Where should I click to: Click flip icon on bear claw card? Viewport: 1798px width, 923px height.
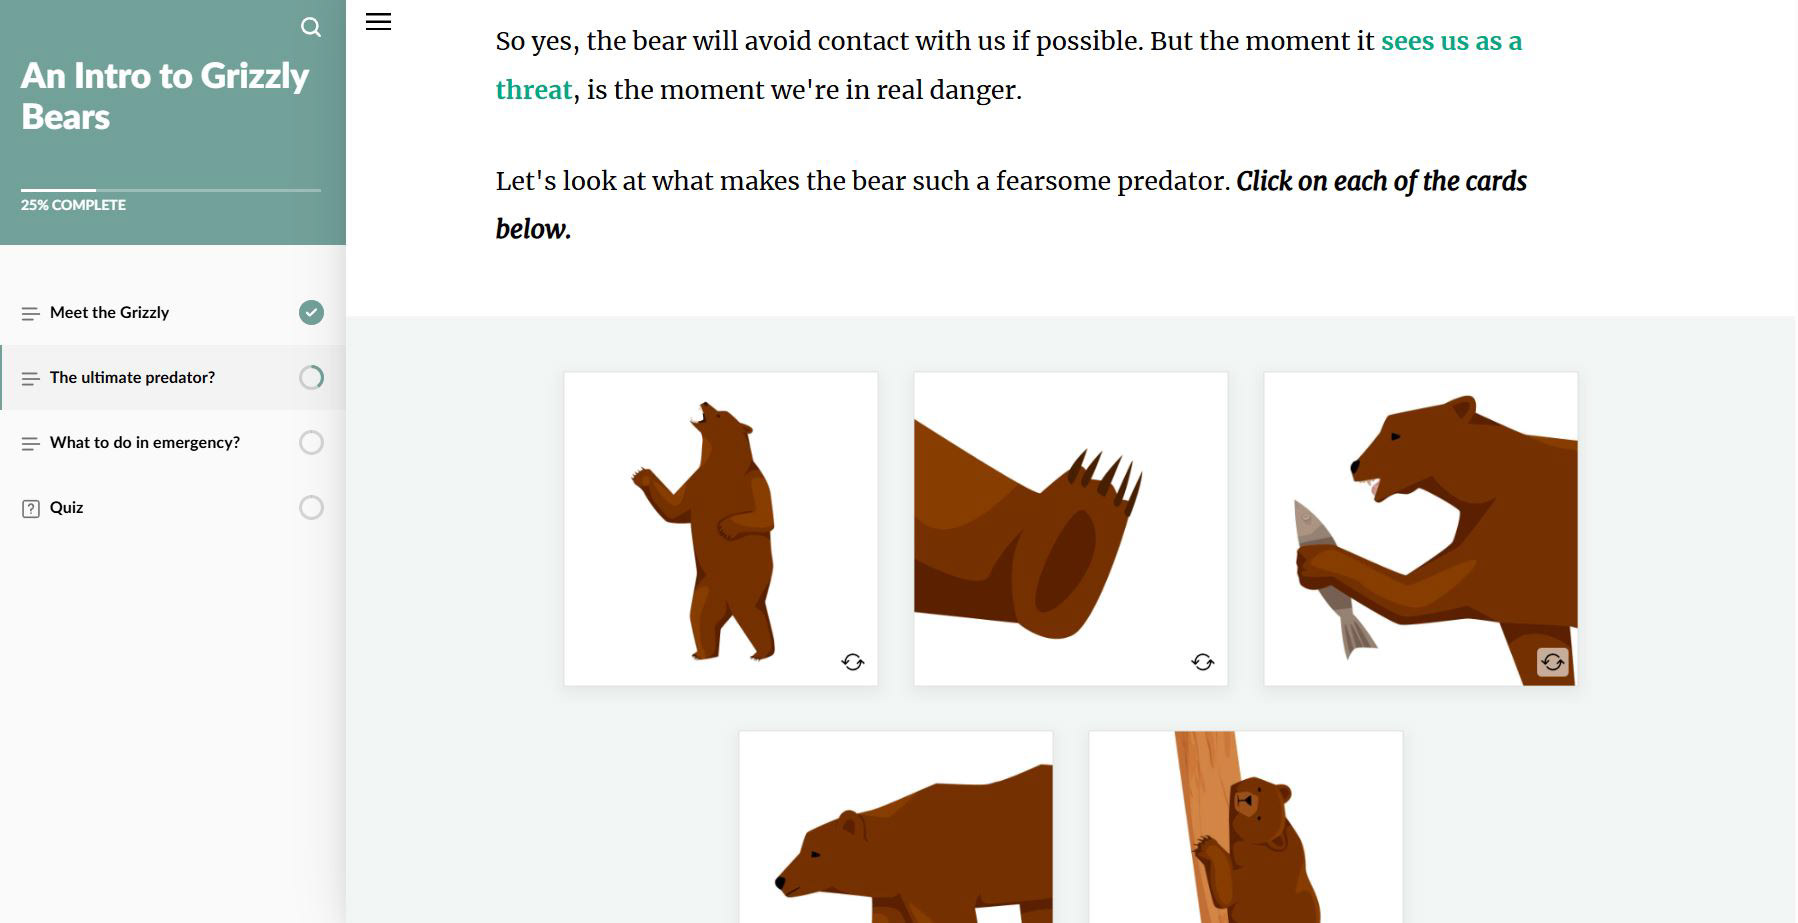coord(1202,662)
